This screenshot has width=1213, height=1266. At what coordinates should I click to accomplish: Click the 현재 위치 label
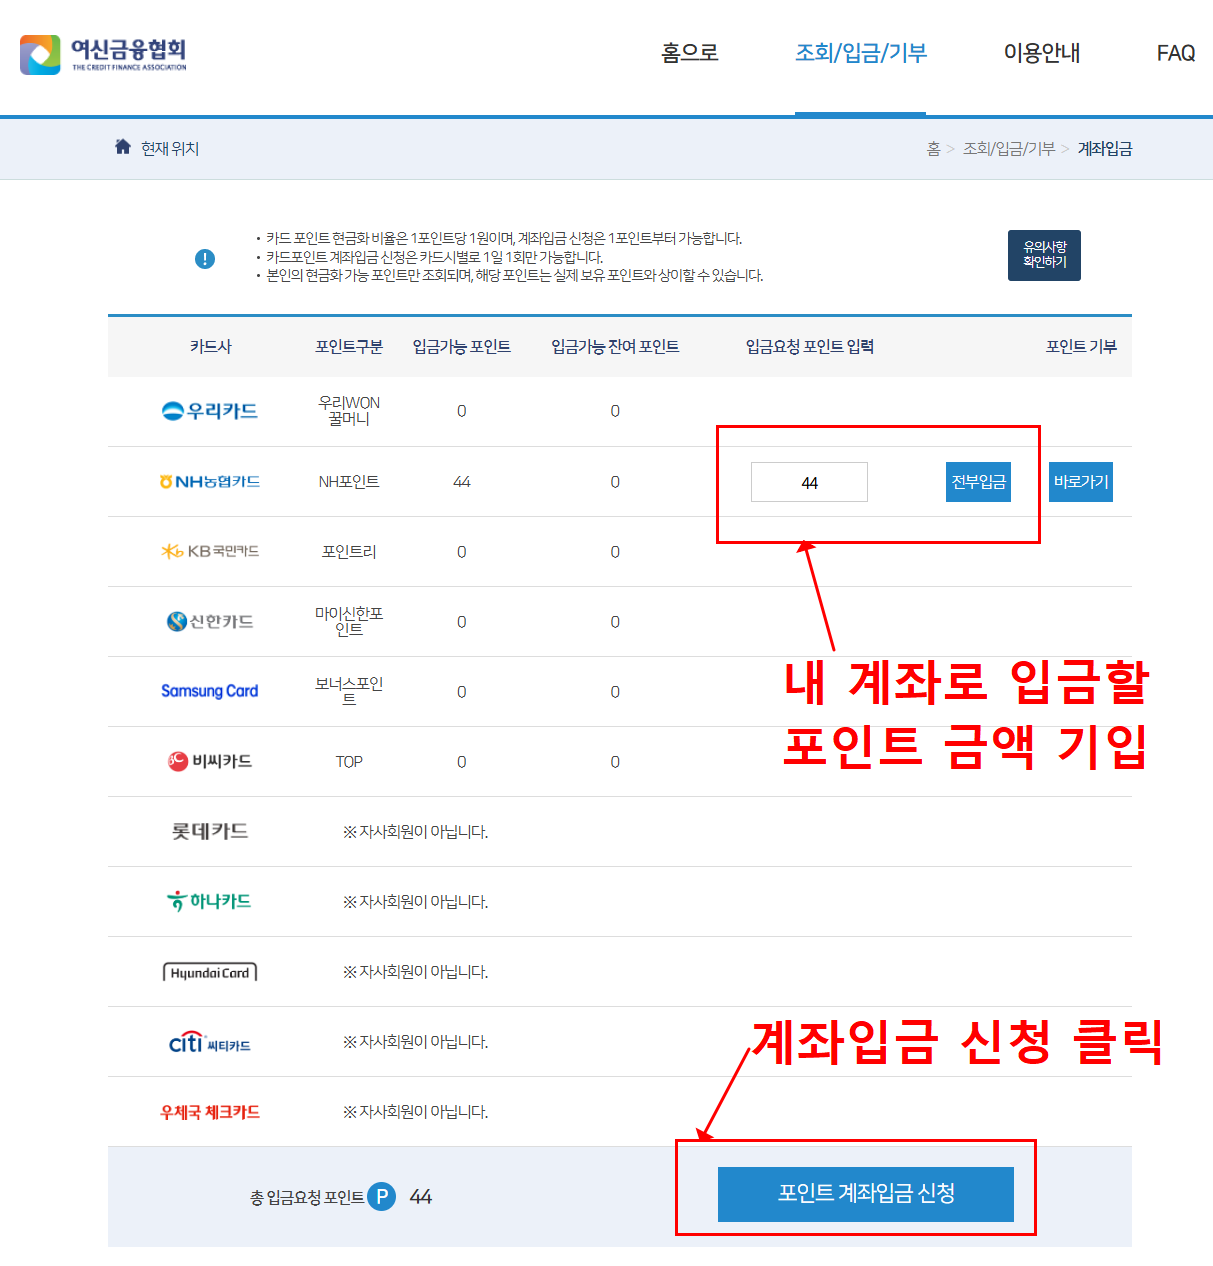(x=170, y=148)
